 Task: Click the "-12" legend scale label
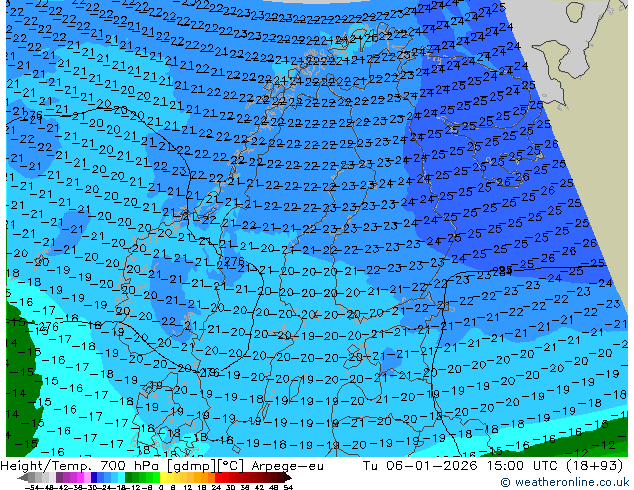tap(133, 487)
